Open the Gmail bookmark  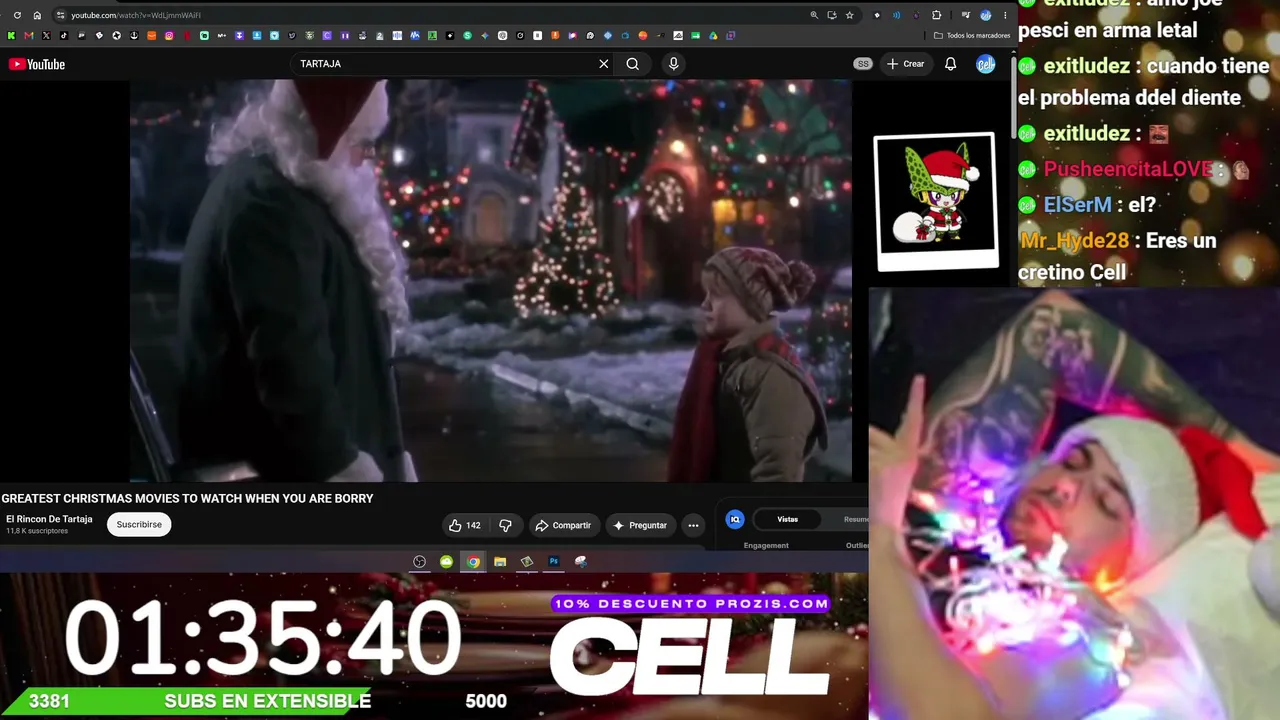click(28, 36)
